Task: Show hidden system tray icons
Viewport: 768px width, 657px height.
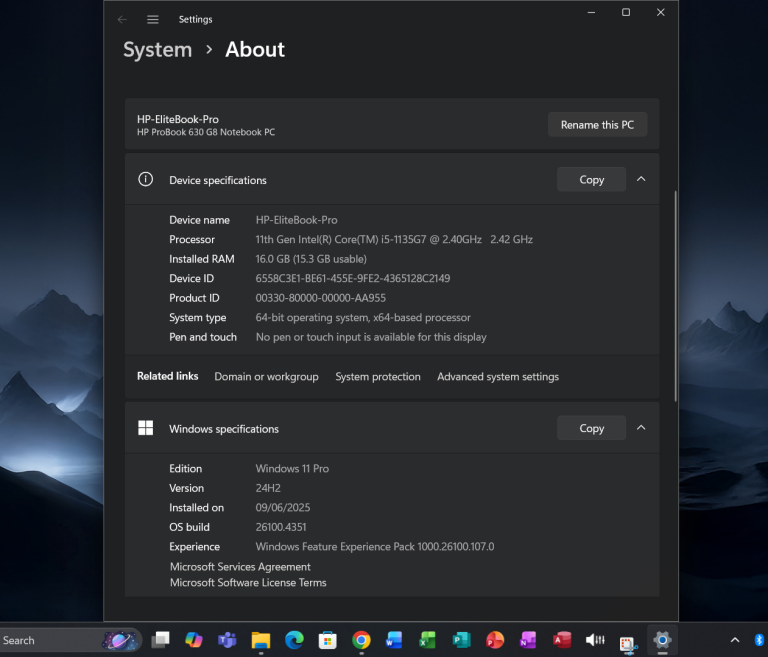Action: [x=735, y=640]
